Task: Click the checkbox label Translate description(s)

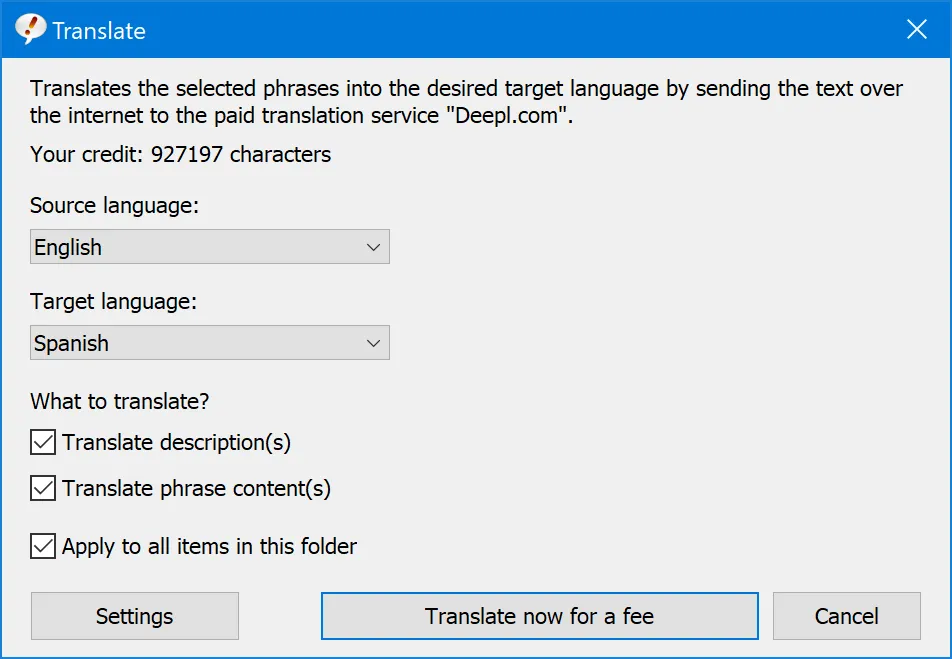Action: 180,442
